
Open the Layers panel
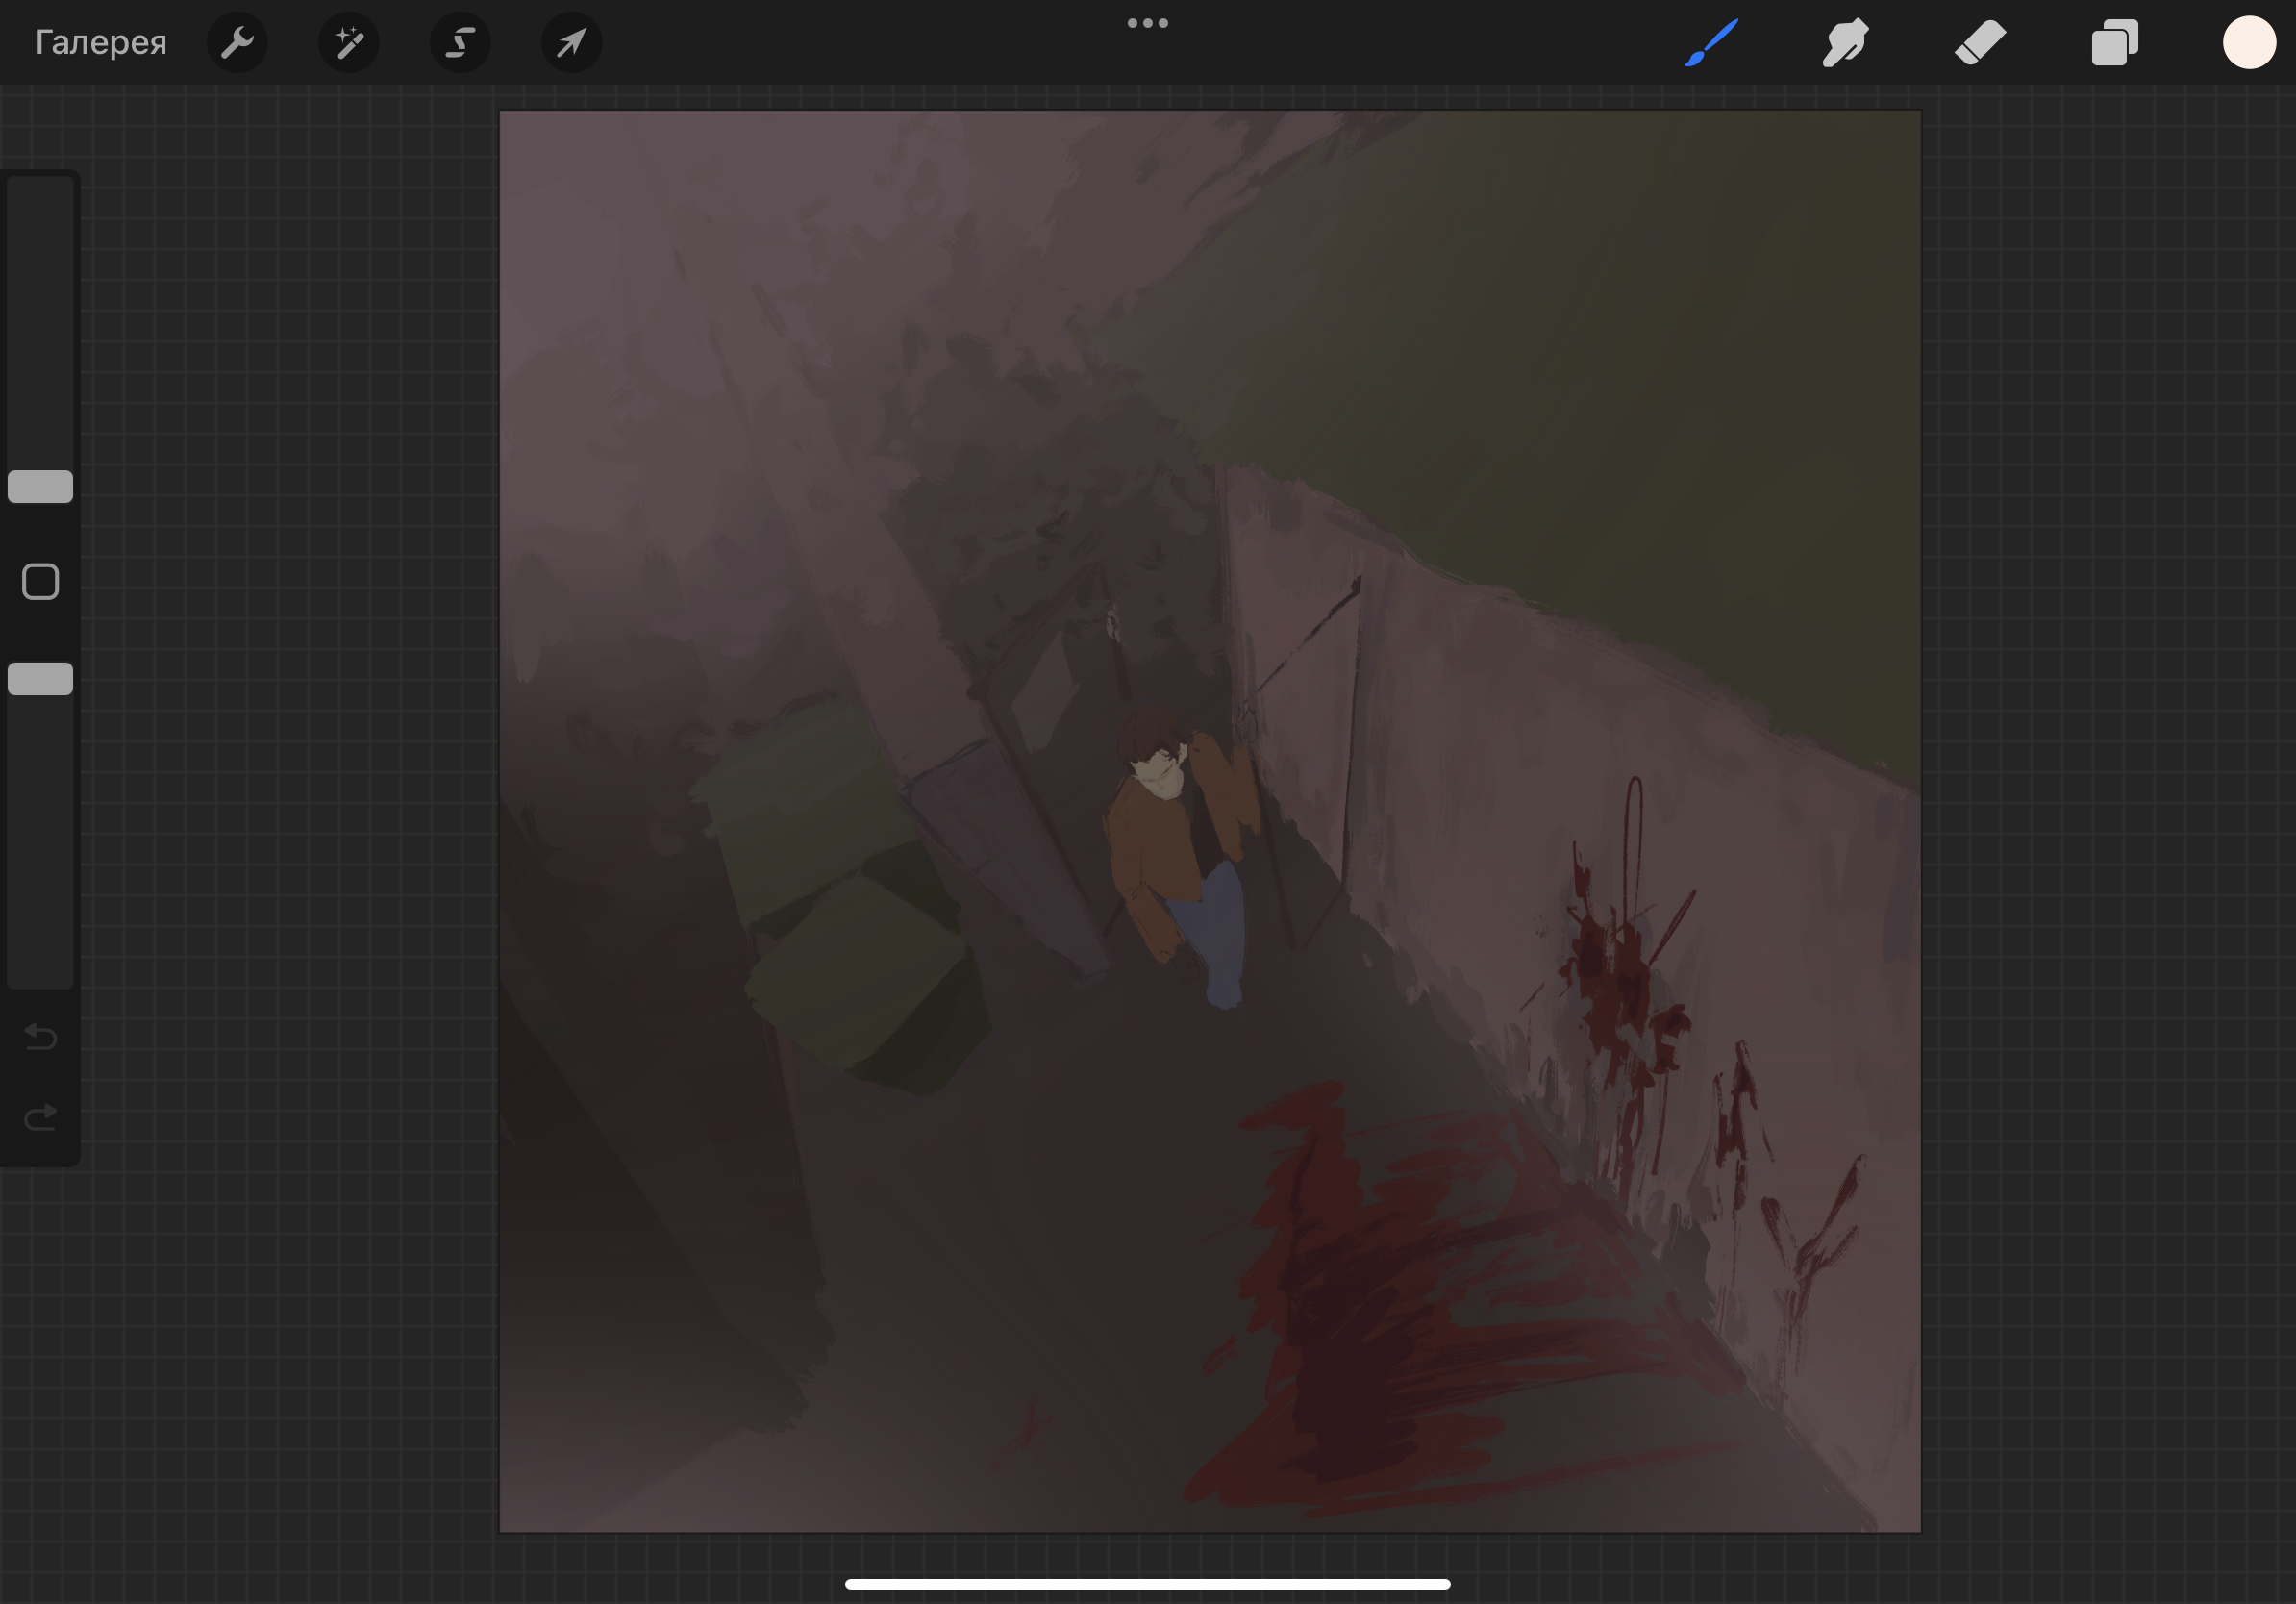point(2114,43)
